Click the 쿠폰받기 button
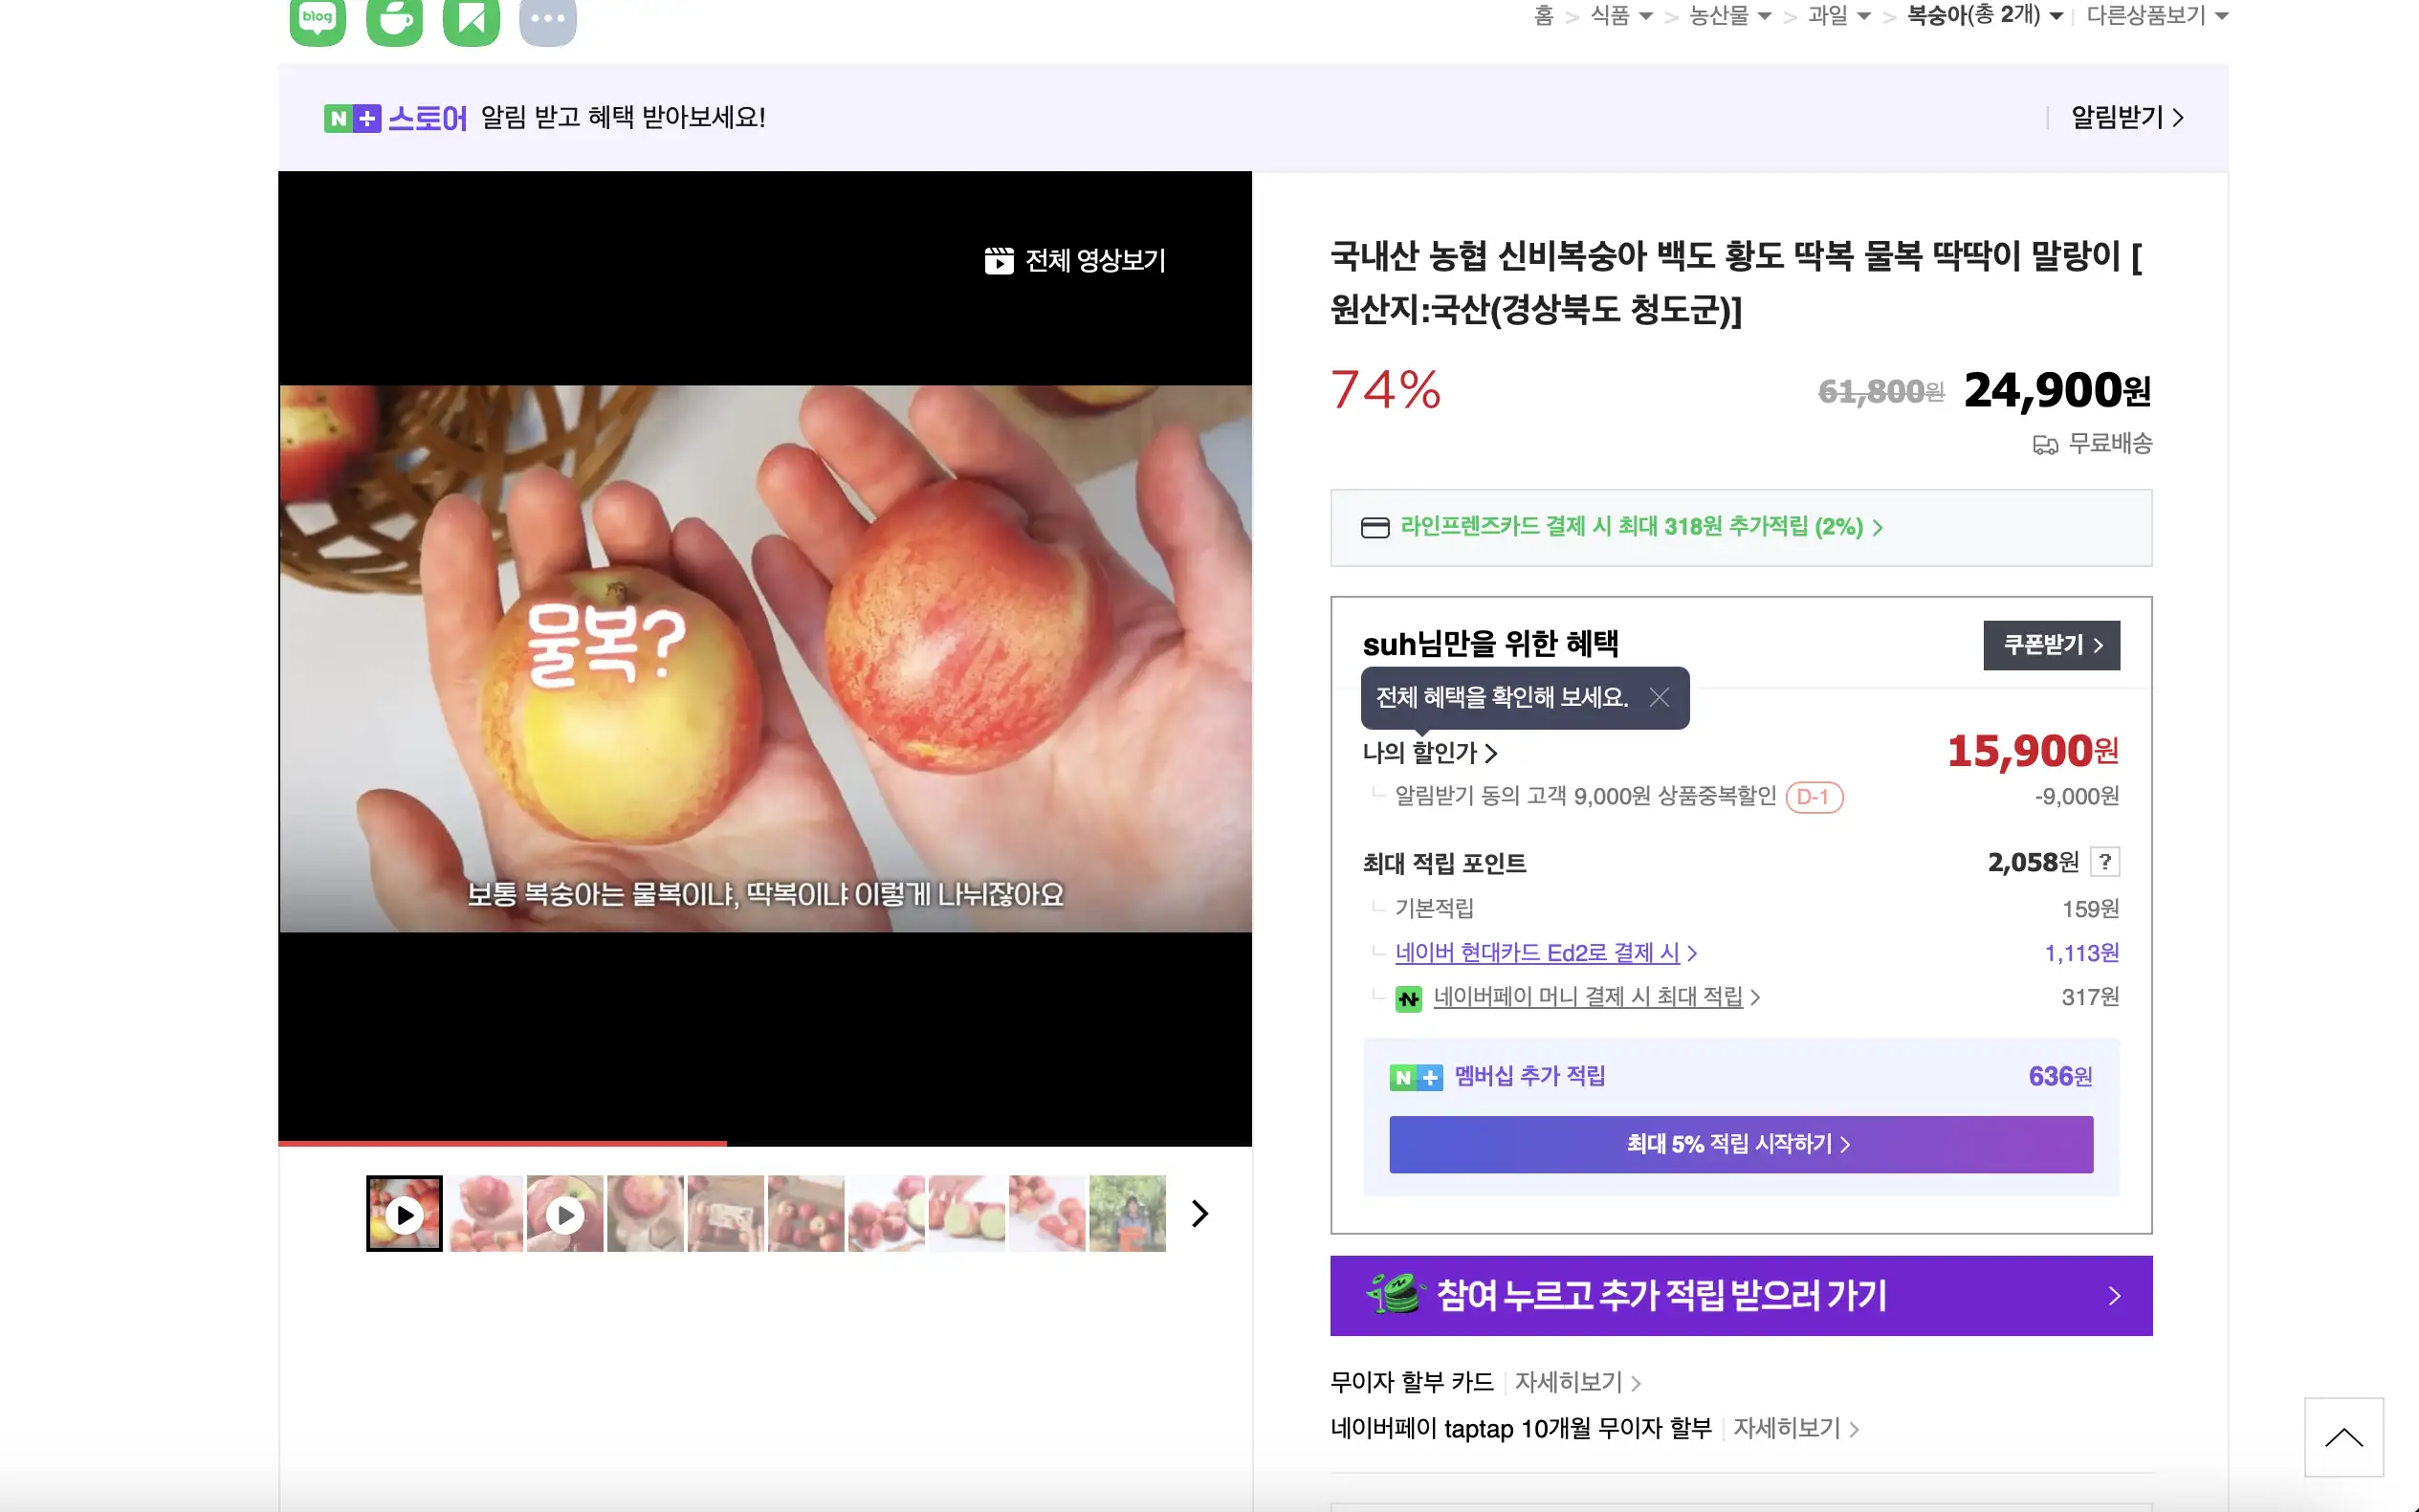Image resolution: width=2419 pixels, height=1512 pixels. [2052, 645]
